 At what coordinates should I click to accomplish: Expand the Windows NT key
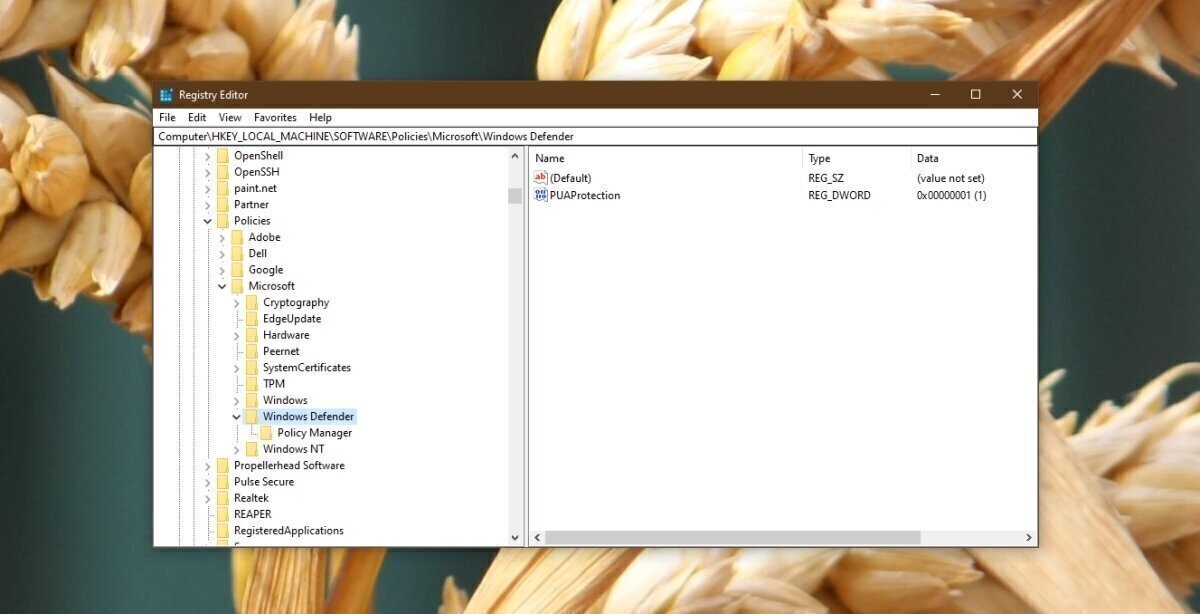pos(235,449)
